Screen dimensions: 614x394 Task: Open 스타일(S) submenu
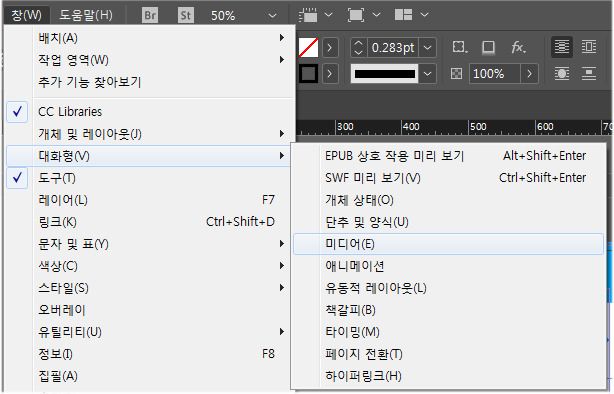[150, 288]
